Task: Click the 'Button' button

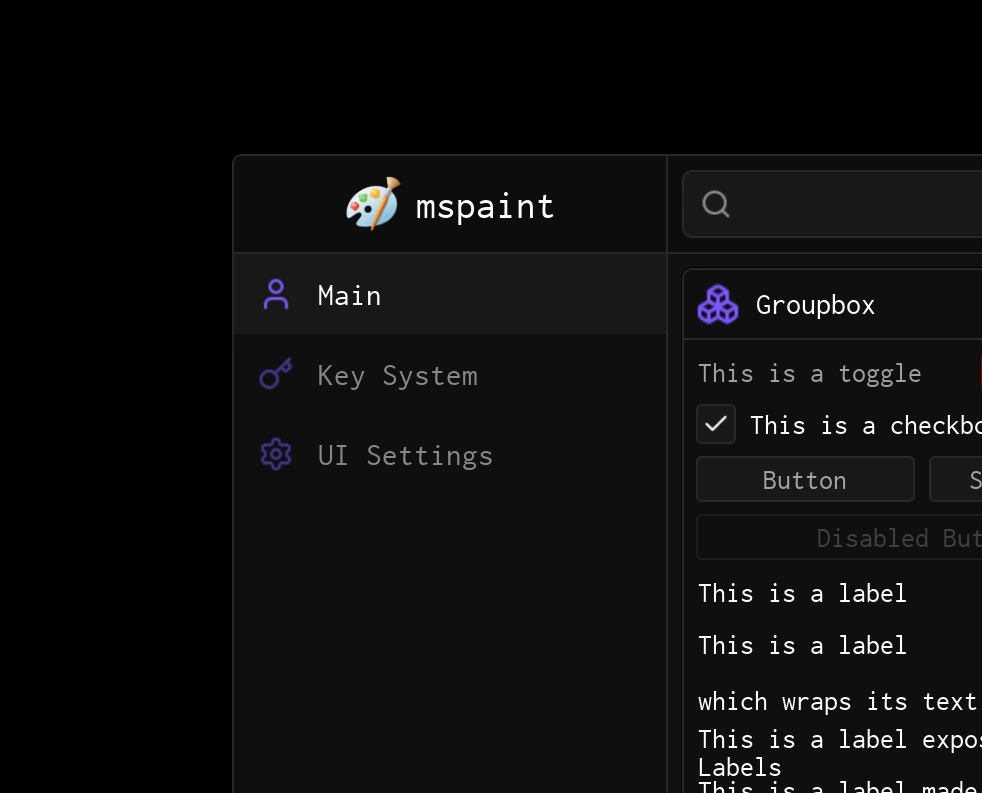Action: [x=805, y=480]
